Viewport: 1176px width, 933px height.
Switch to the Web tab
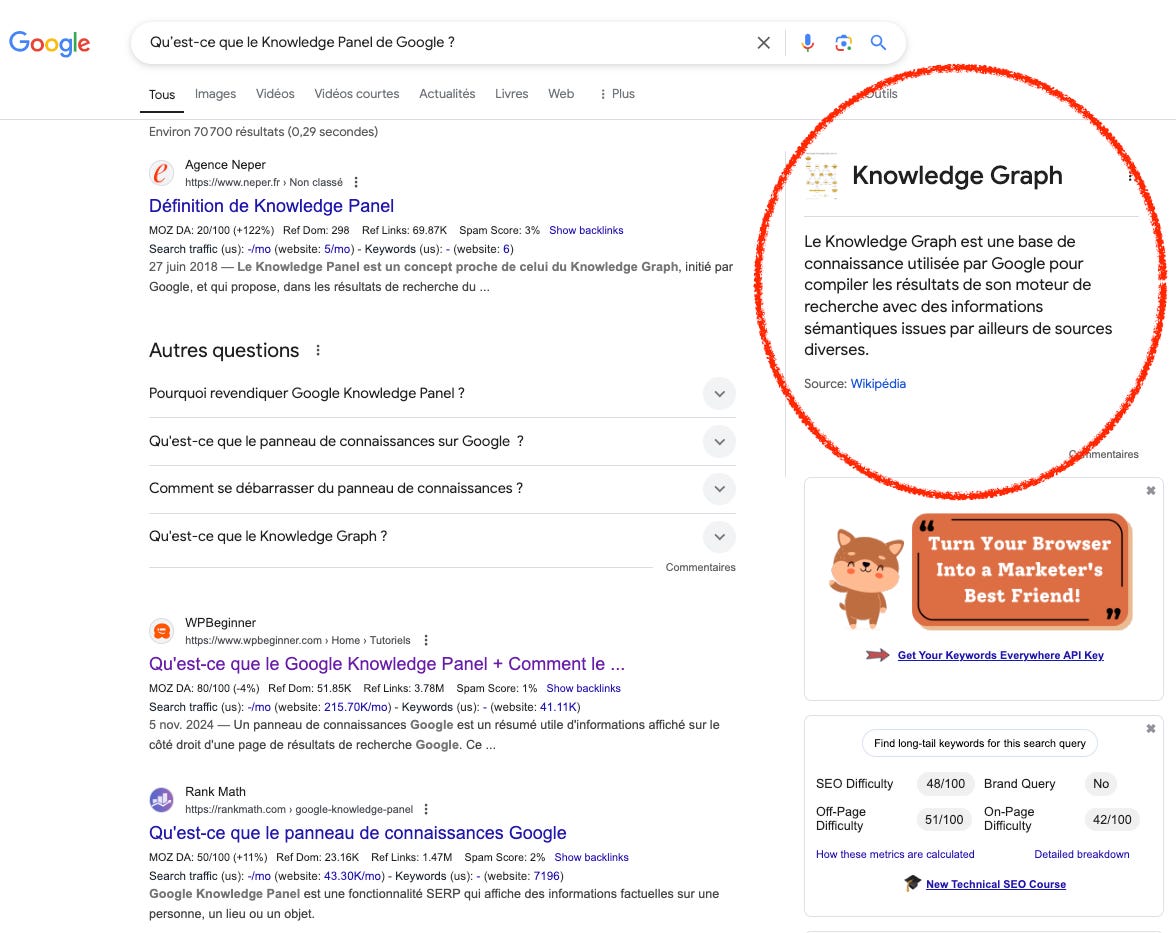pos(561,94)
